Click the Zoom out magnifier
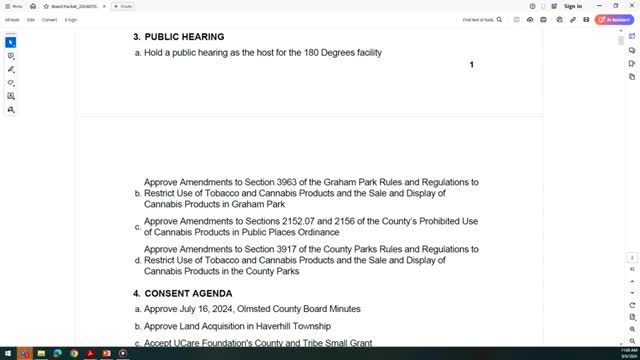Image resolution: width=640 pixels, height=360 pixels. click(x=632, y=341)
